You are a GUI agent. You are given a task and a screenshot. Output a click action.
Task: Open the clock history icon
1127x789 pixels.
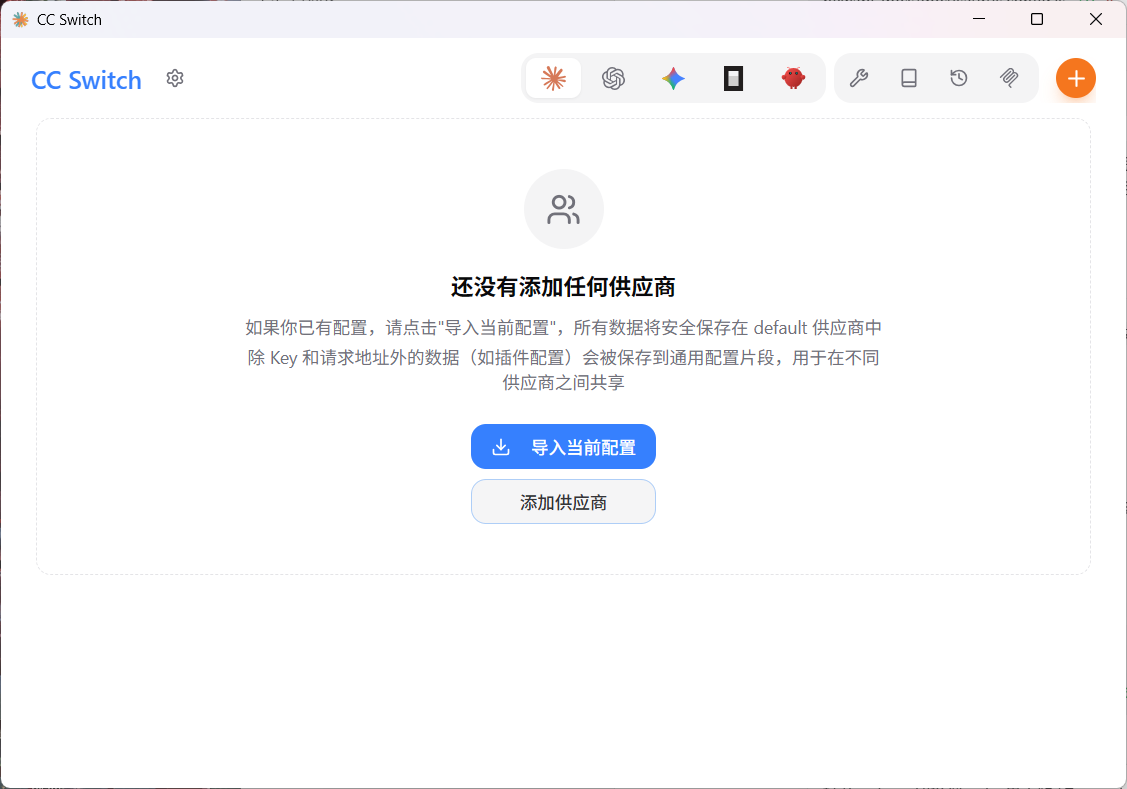click(959, 78)
